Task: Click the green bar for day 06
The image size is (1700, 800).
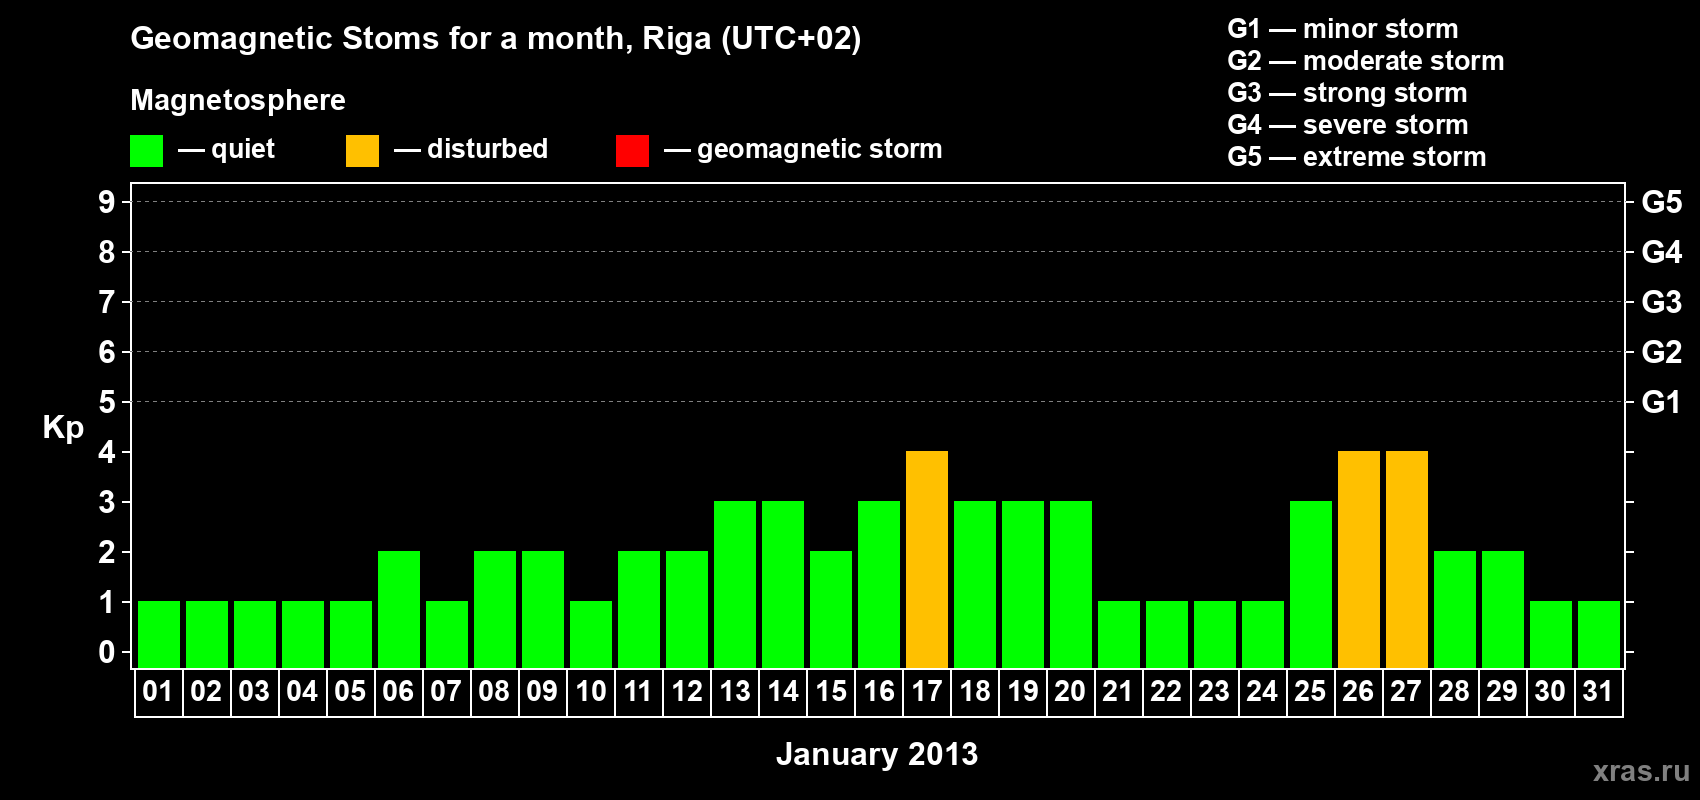Action: point(399,609)
